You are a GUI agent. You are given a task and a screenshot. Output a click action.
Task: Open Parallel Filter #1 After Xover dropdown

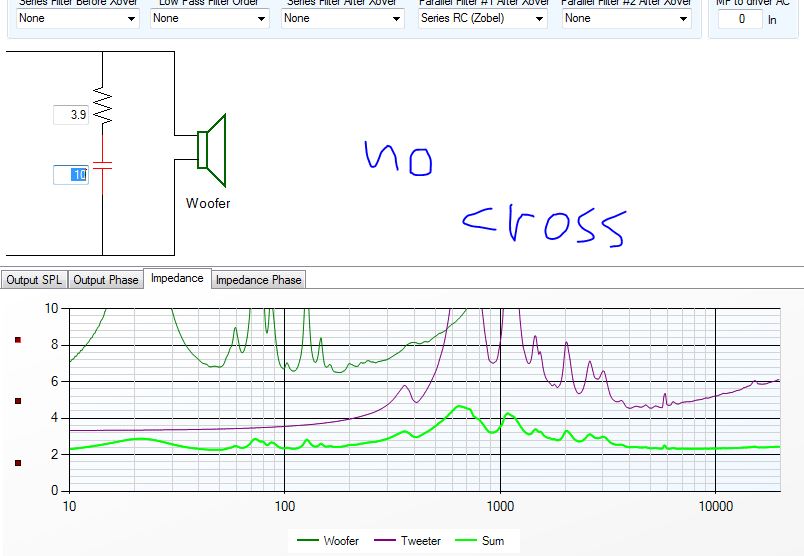click(483, 18)
